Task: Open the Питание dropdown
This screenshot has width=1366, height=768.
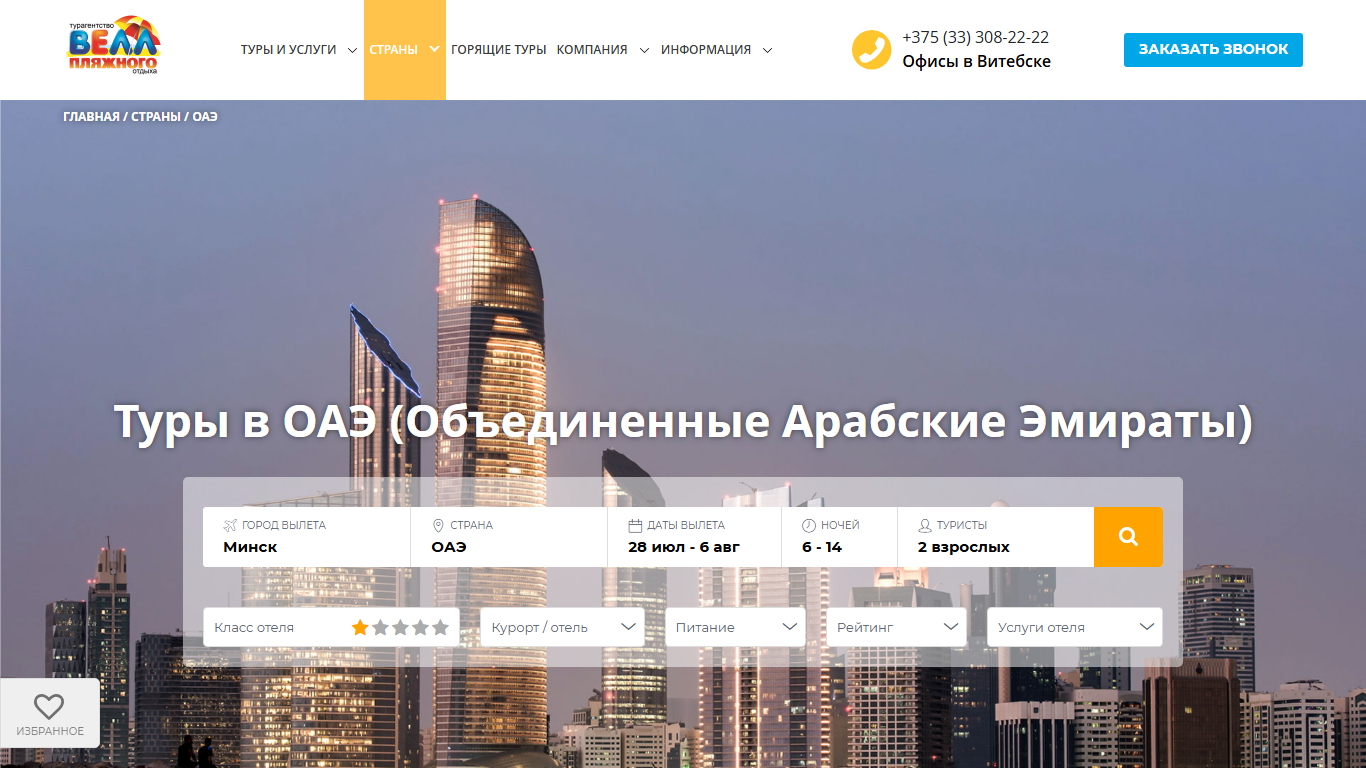Action: 736,627
